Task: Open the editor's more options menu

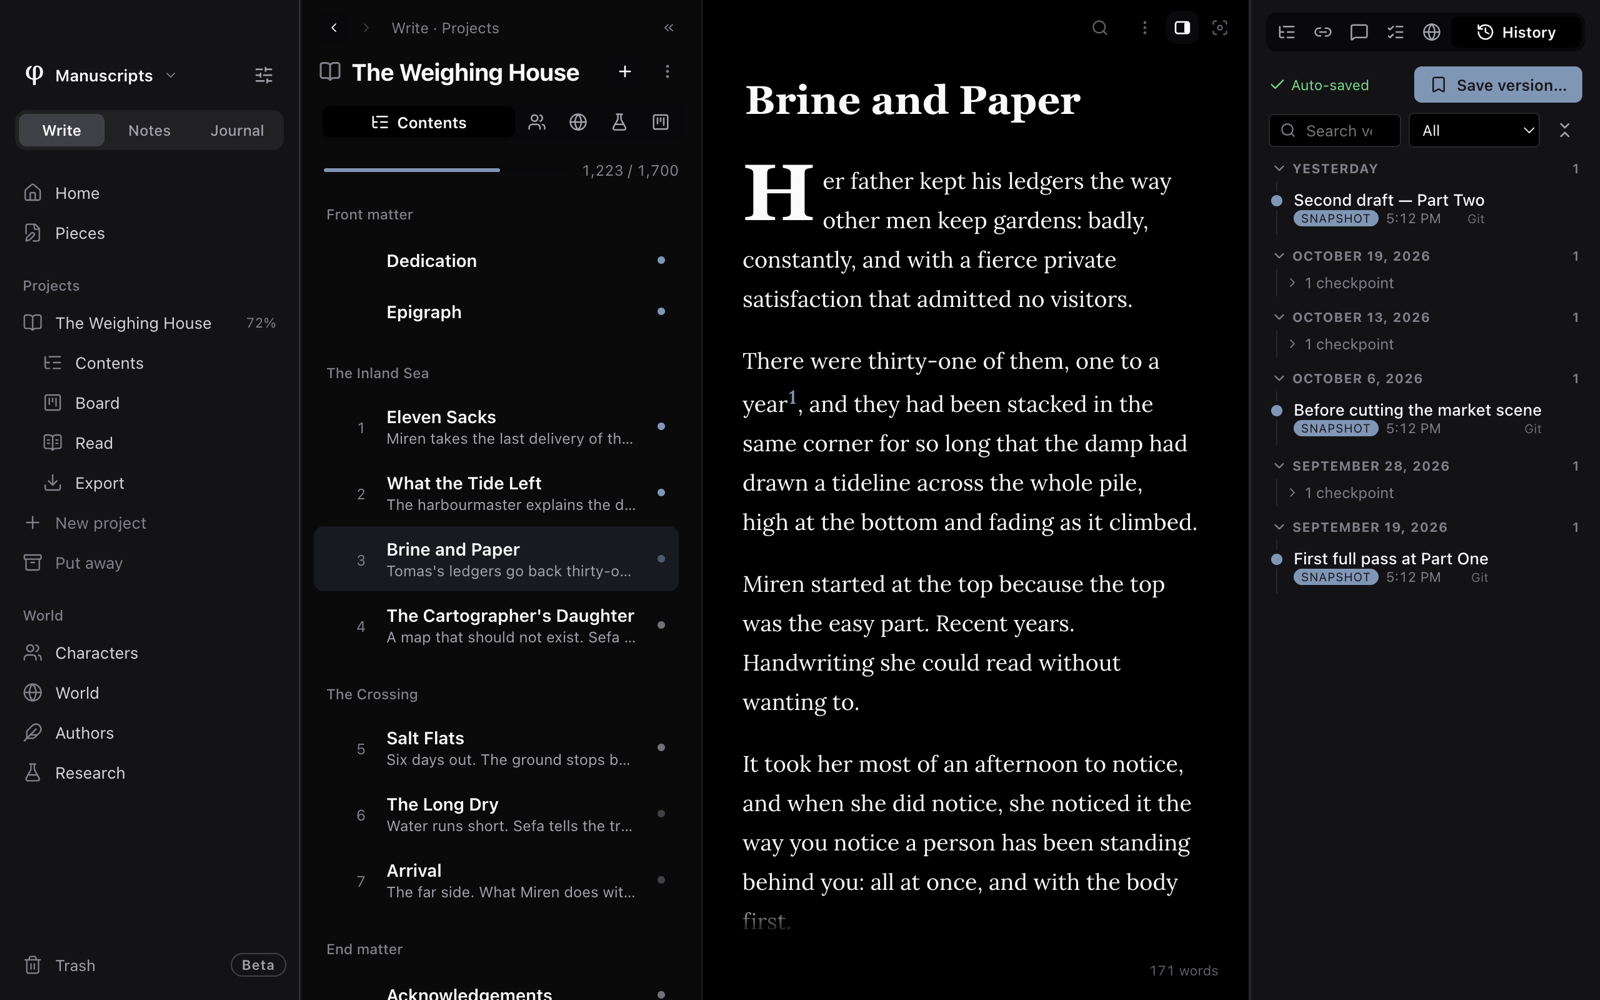Action: coord(1144,28)
